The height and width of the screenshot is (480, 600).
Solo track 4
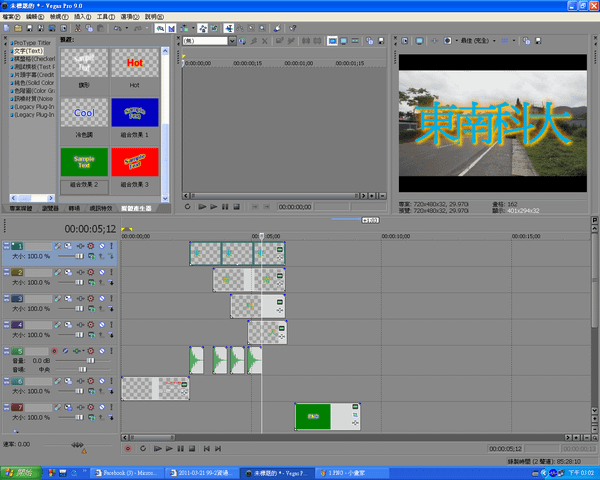(111, 325)
